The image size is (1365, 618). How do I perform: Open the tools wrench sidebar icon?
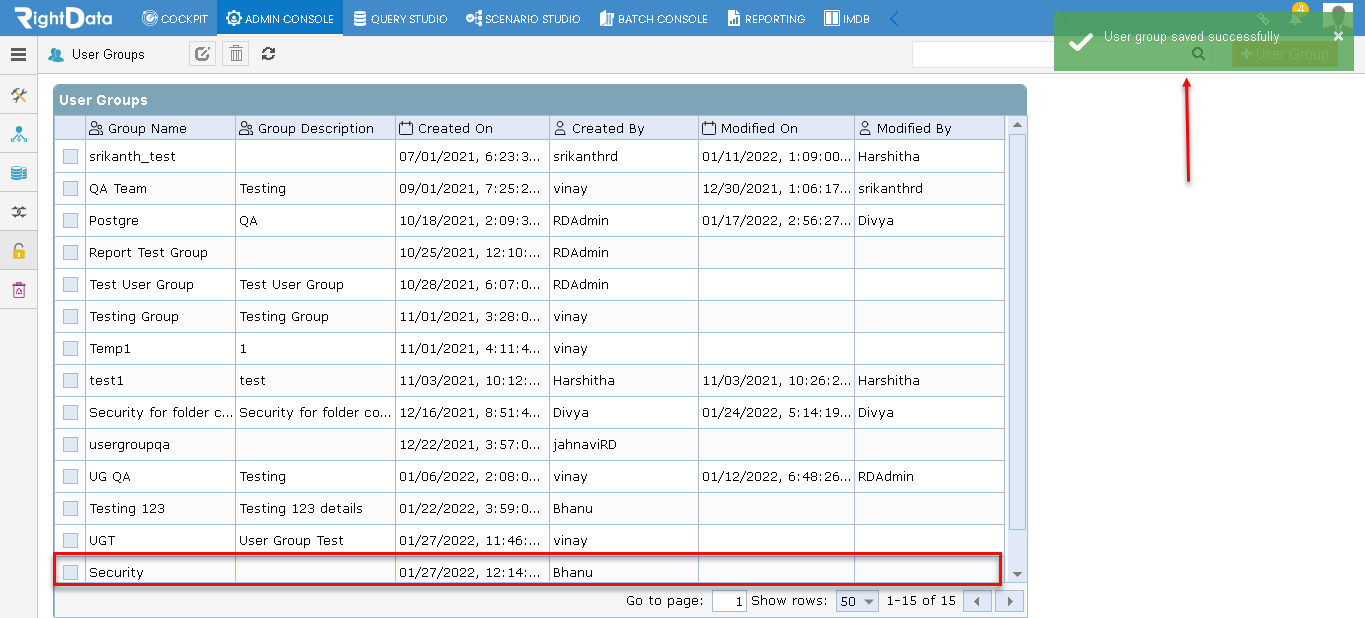point(18,95)
